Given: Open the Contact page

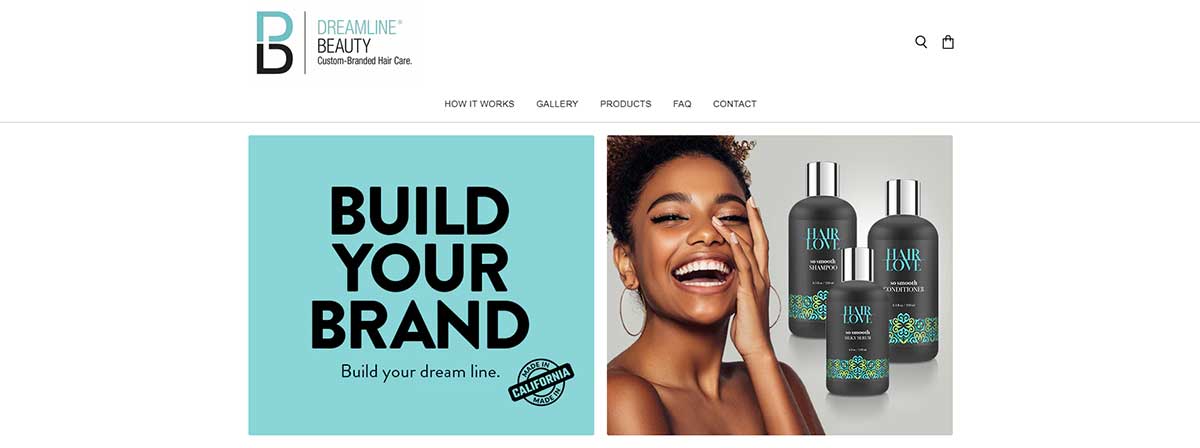Looking at the screenshot, I should click(735, 104).
